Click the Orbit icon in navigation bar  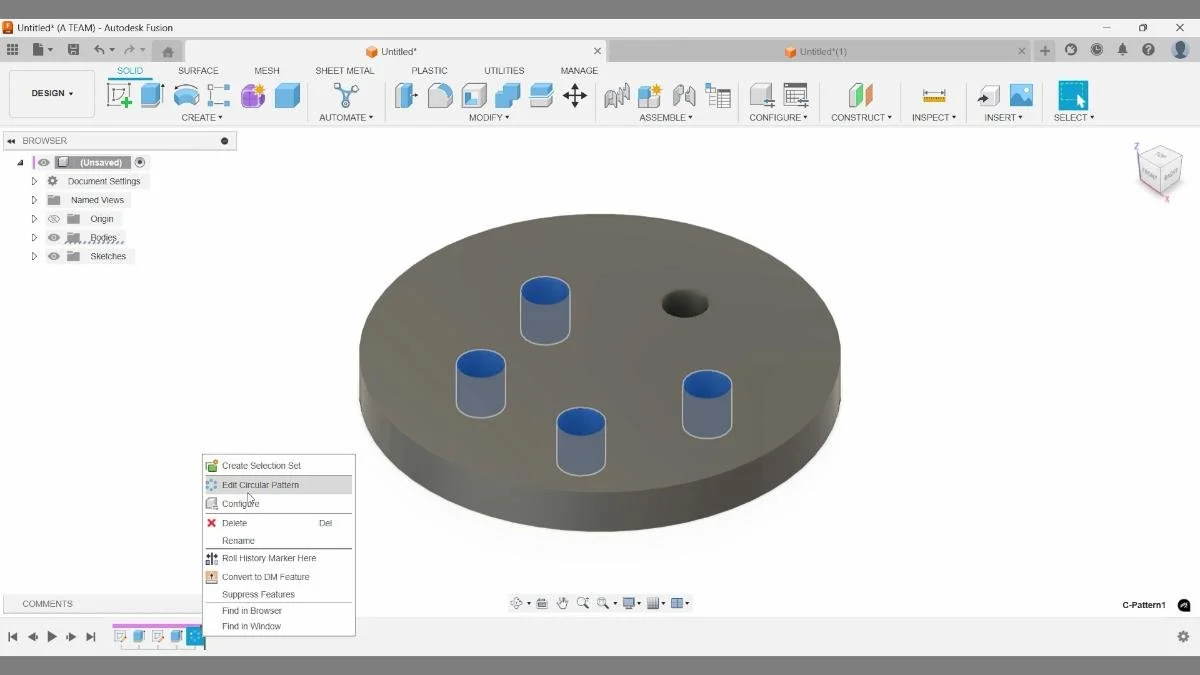tap(518, 603)
